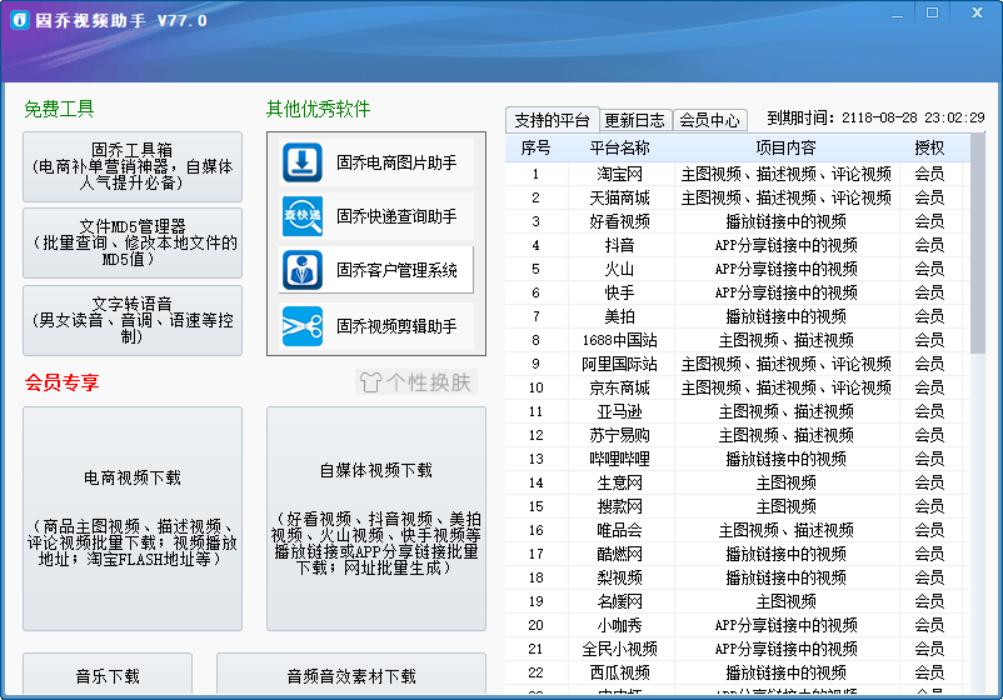
Task: Open the 固乔工具箱 tool
Action: pyautogui.click(x=131, y=167)
